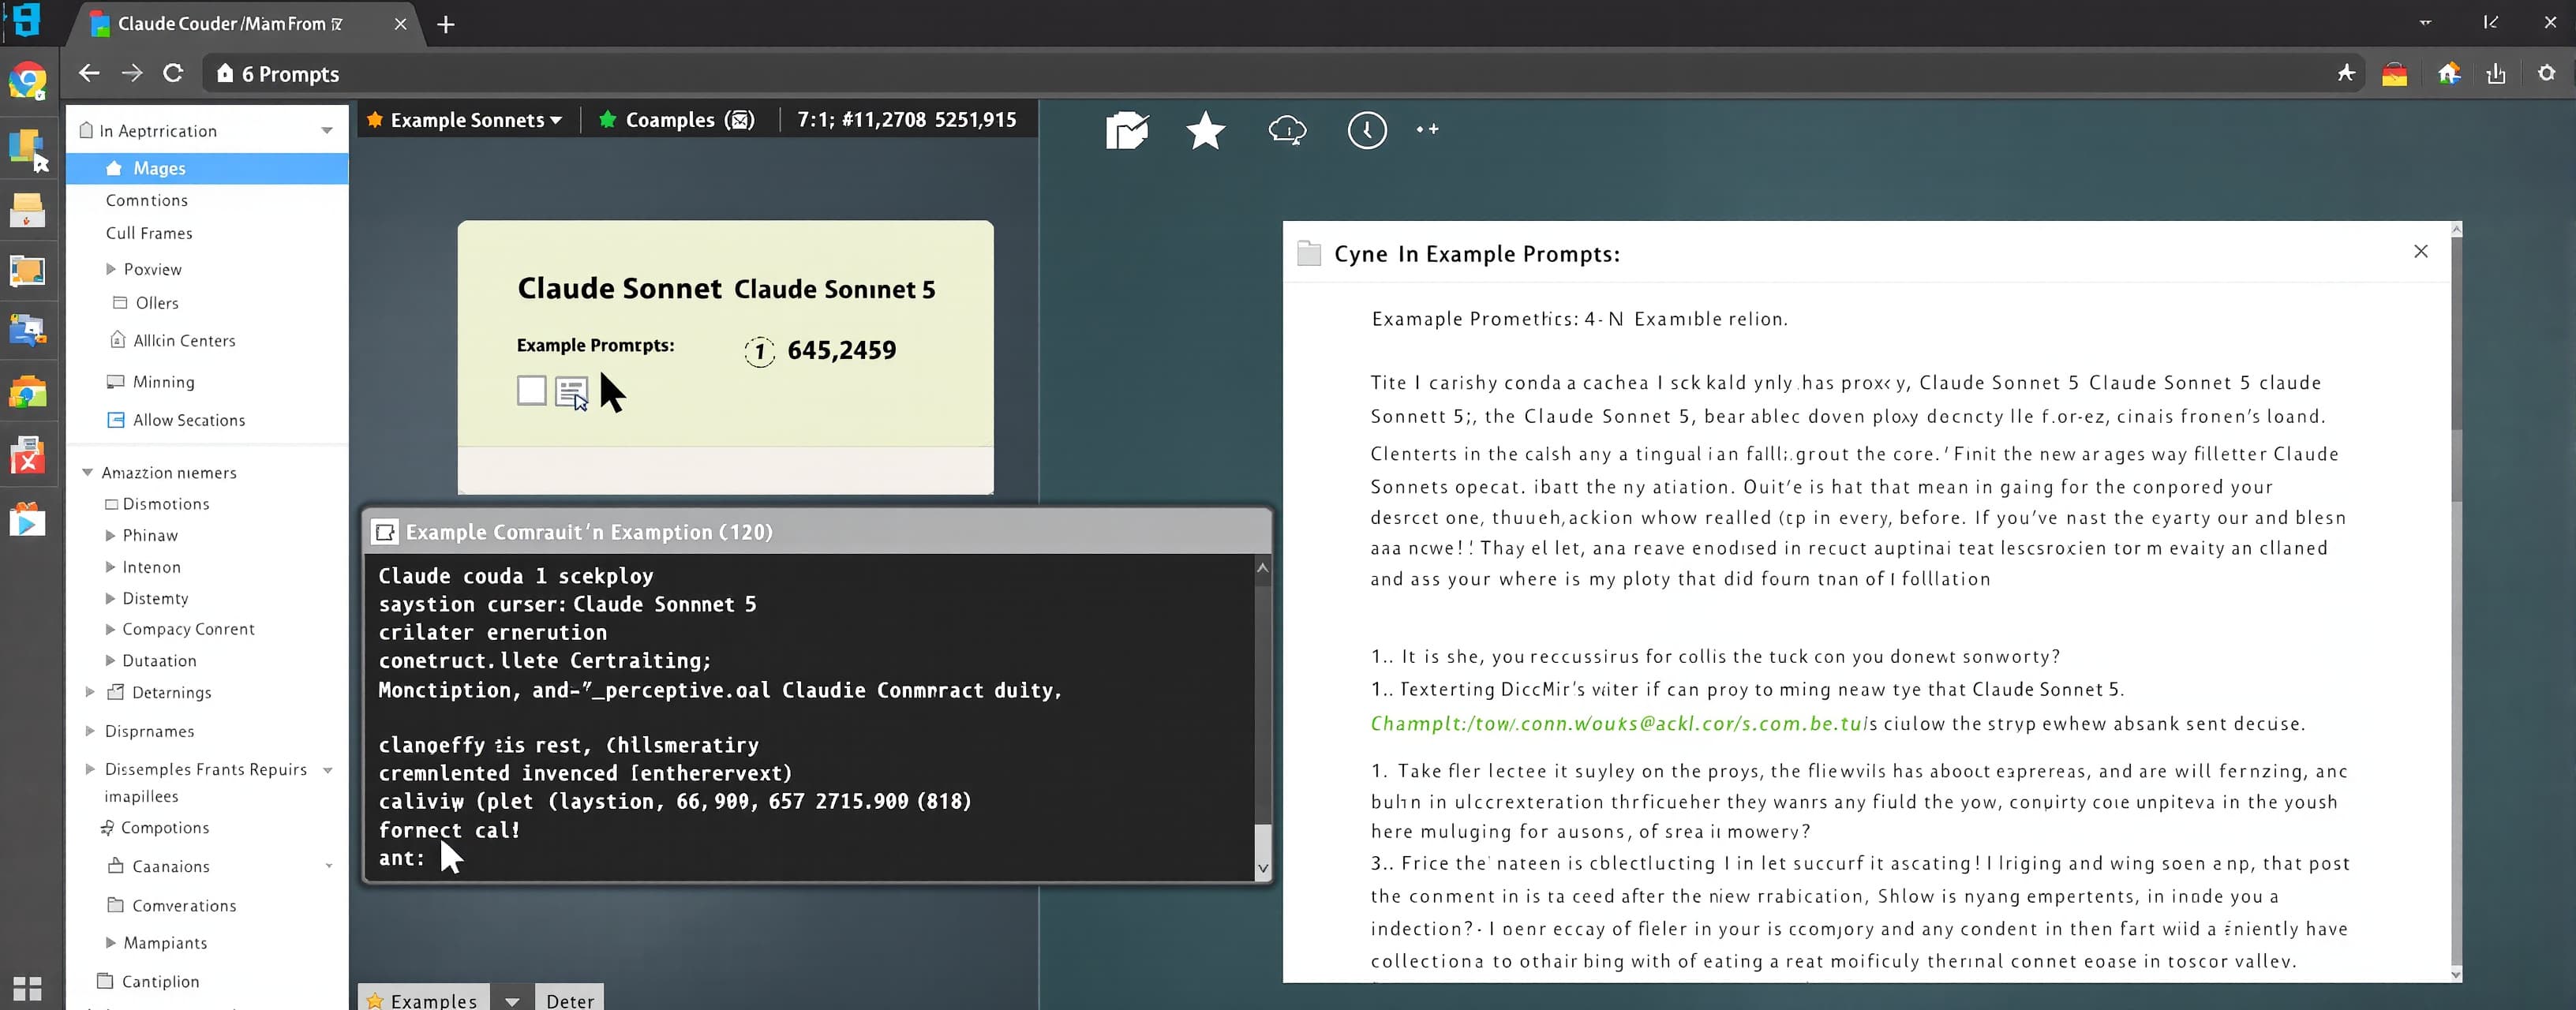Open the home extension icon
The image size is (2576, 1010).
[2448, 73]
